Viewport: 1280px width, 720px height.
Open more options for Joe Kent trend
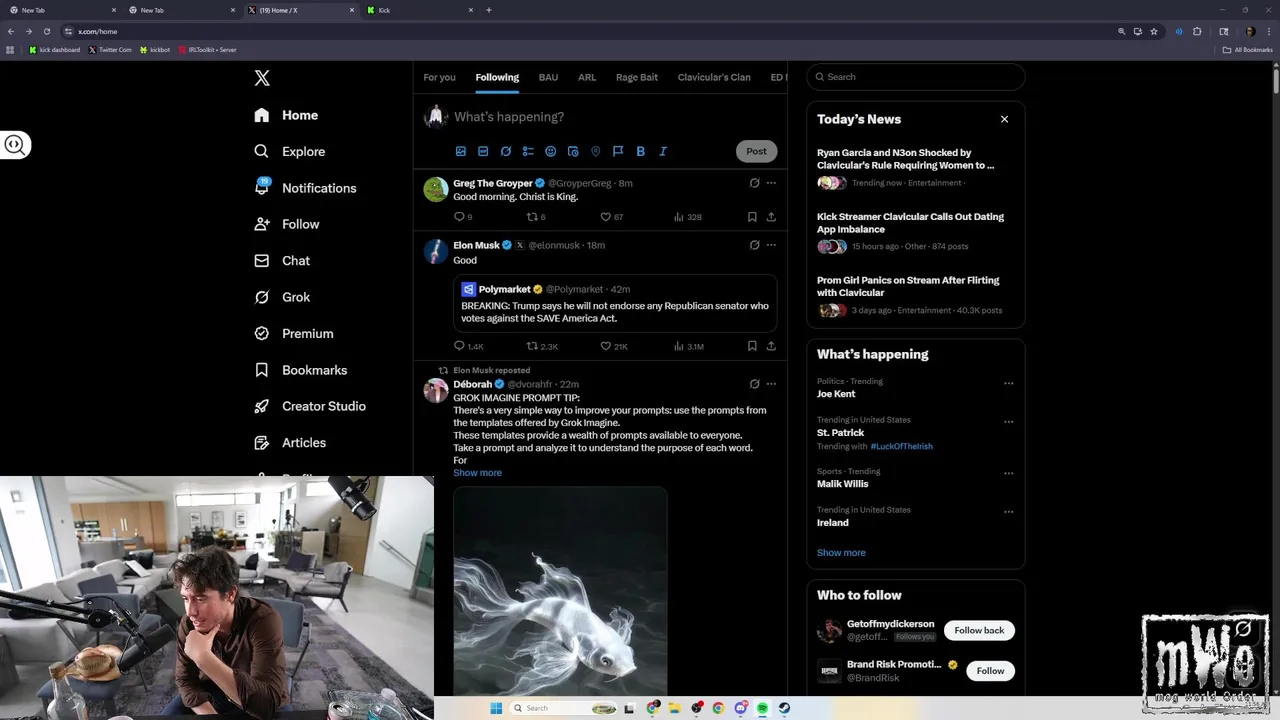[x=1008, y=383]
